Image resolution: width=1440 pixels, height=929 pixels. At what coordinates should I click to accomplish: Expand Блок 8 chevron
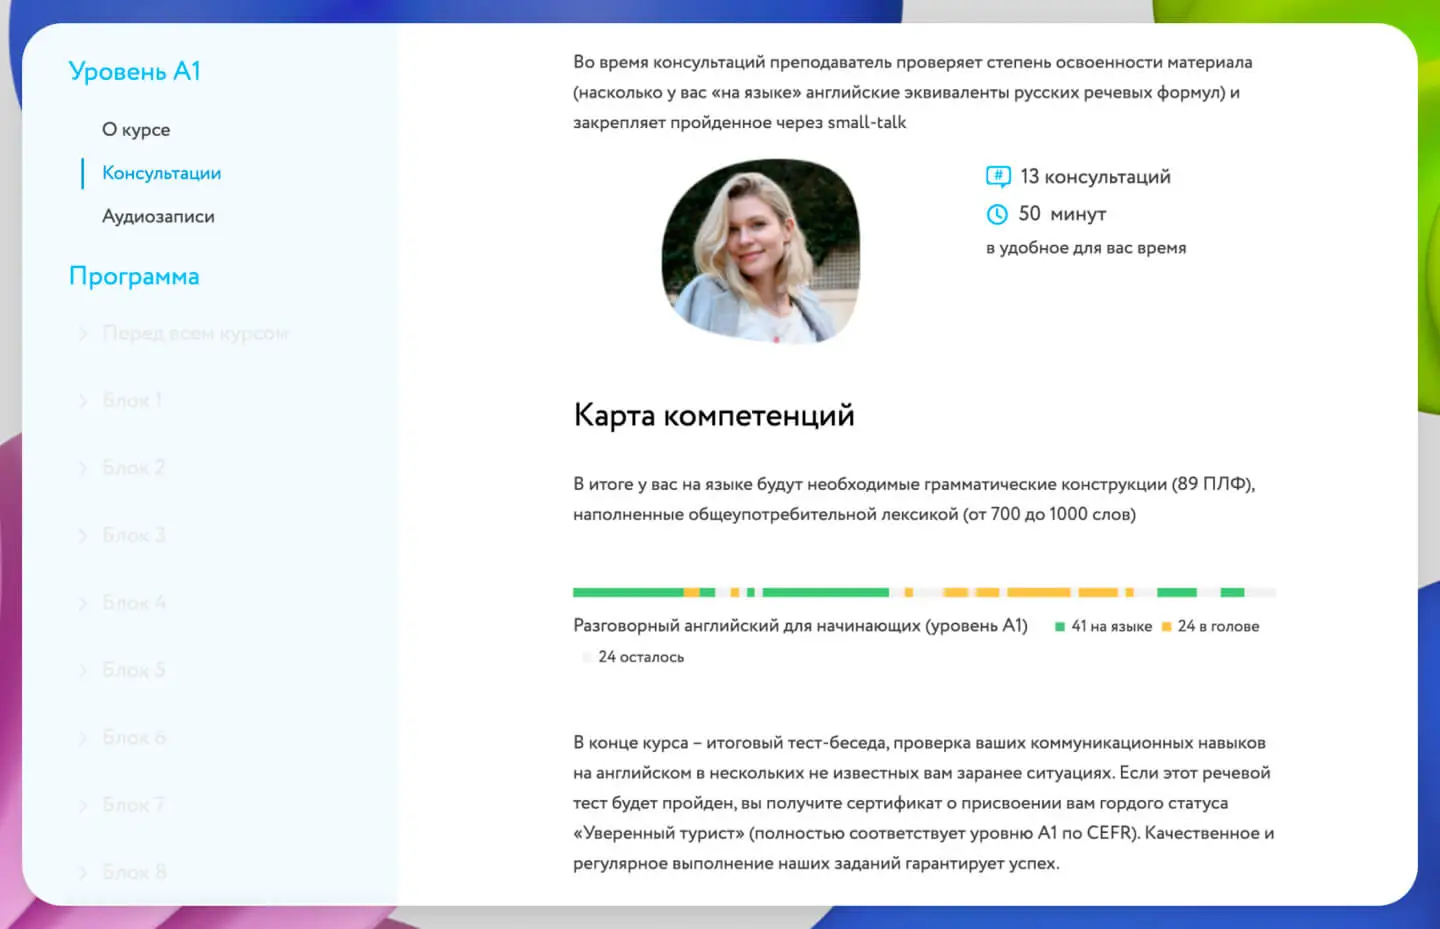[83, 872]
